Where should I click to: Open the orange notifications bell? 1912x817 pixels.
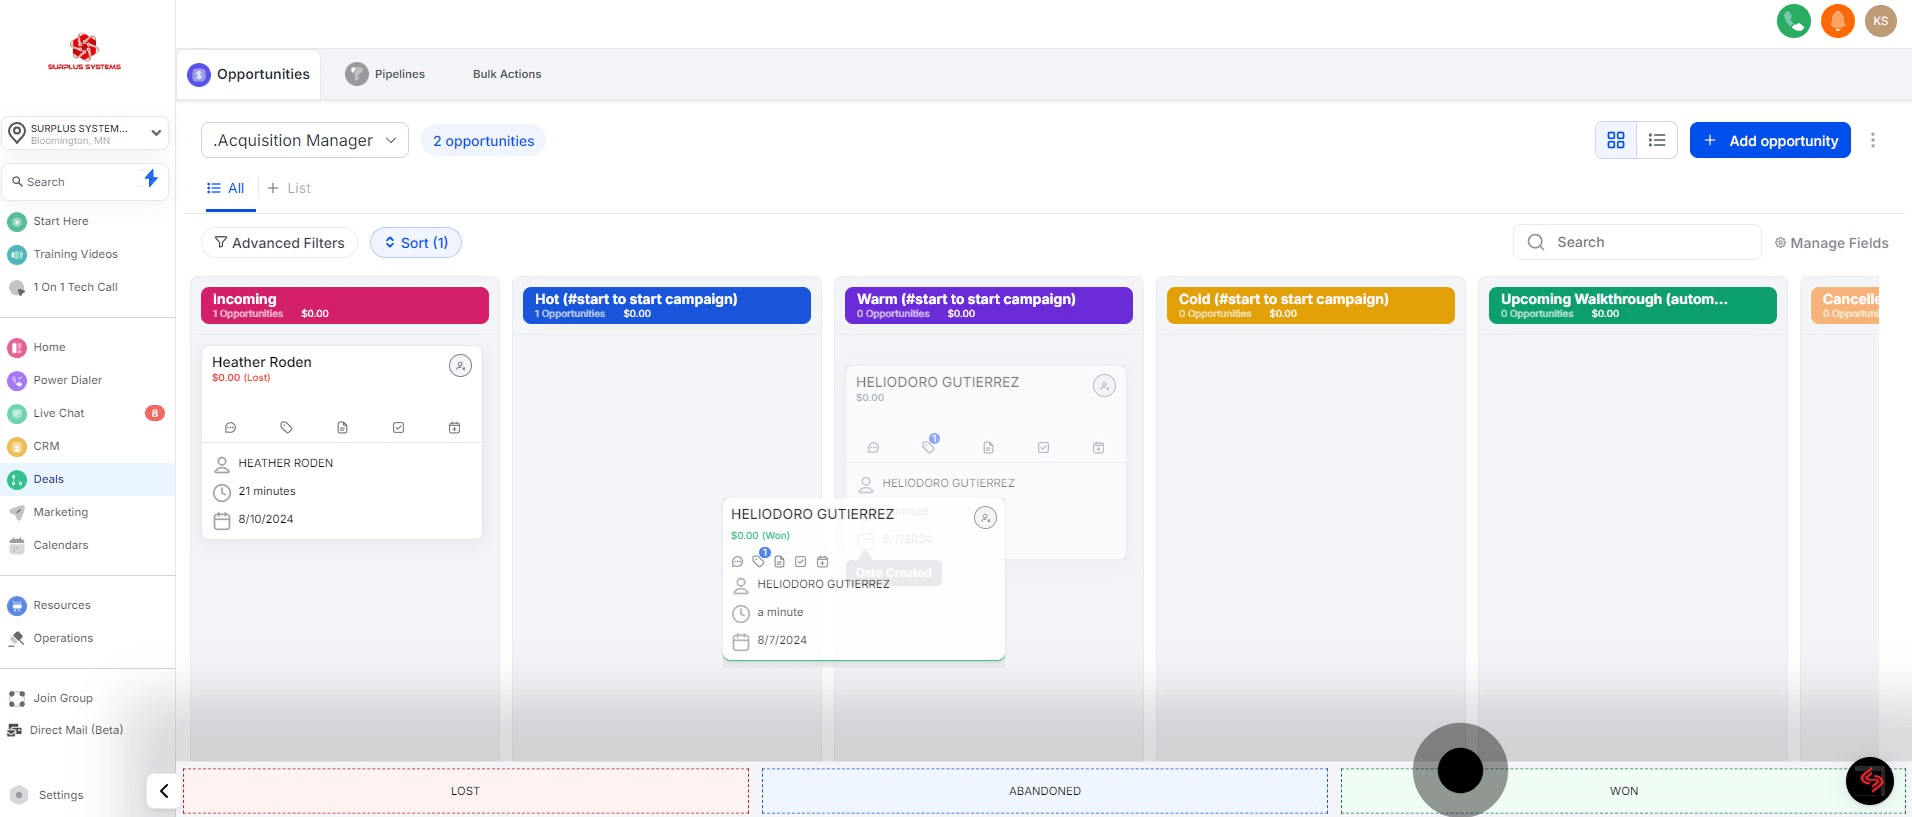point(1837,21)
